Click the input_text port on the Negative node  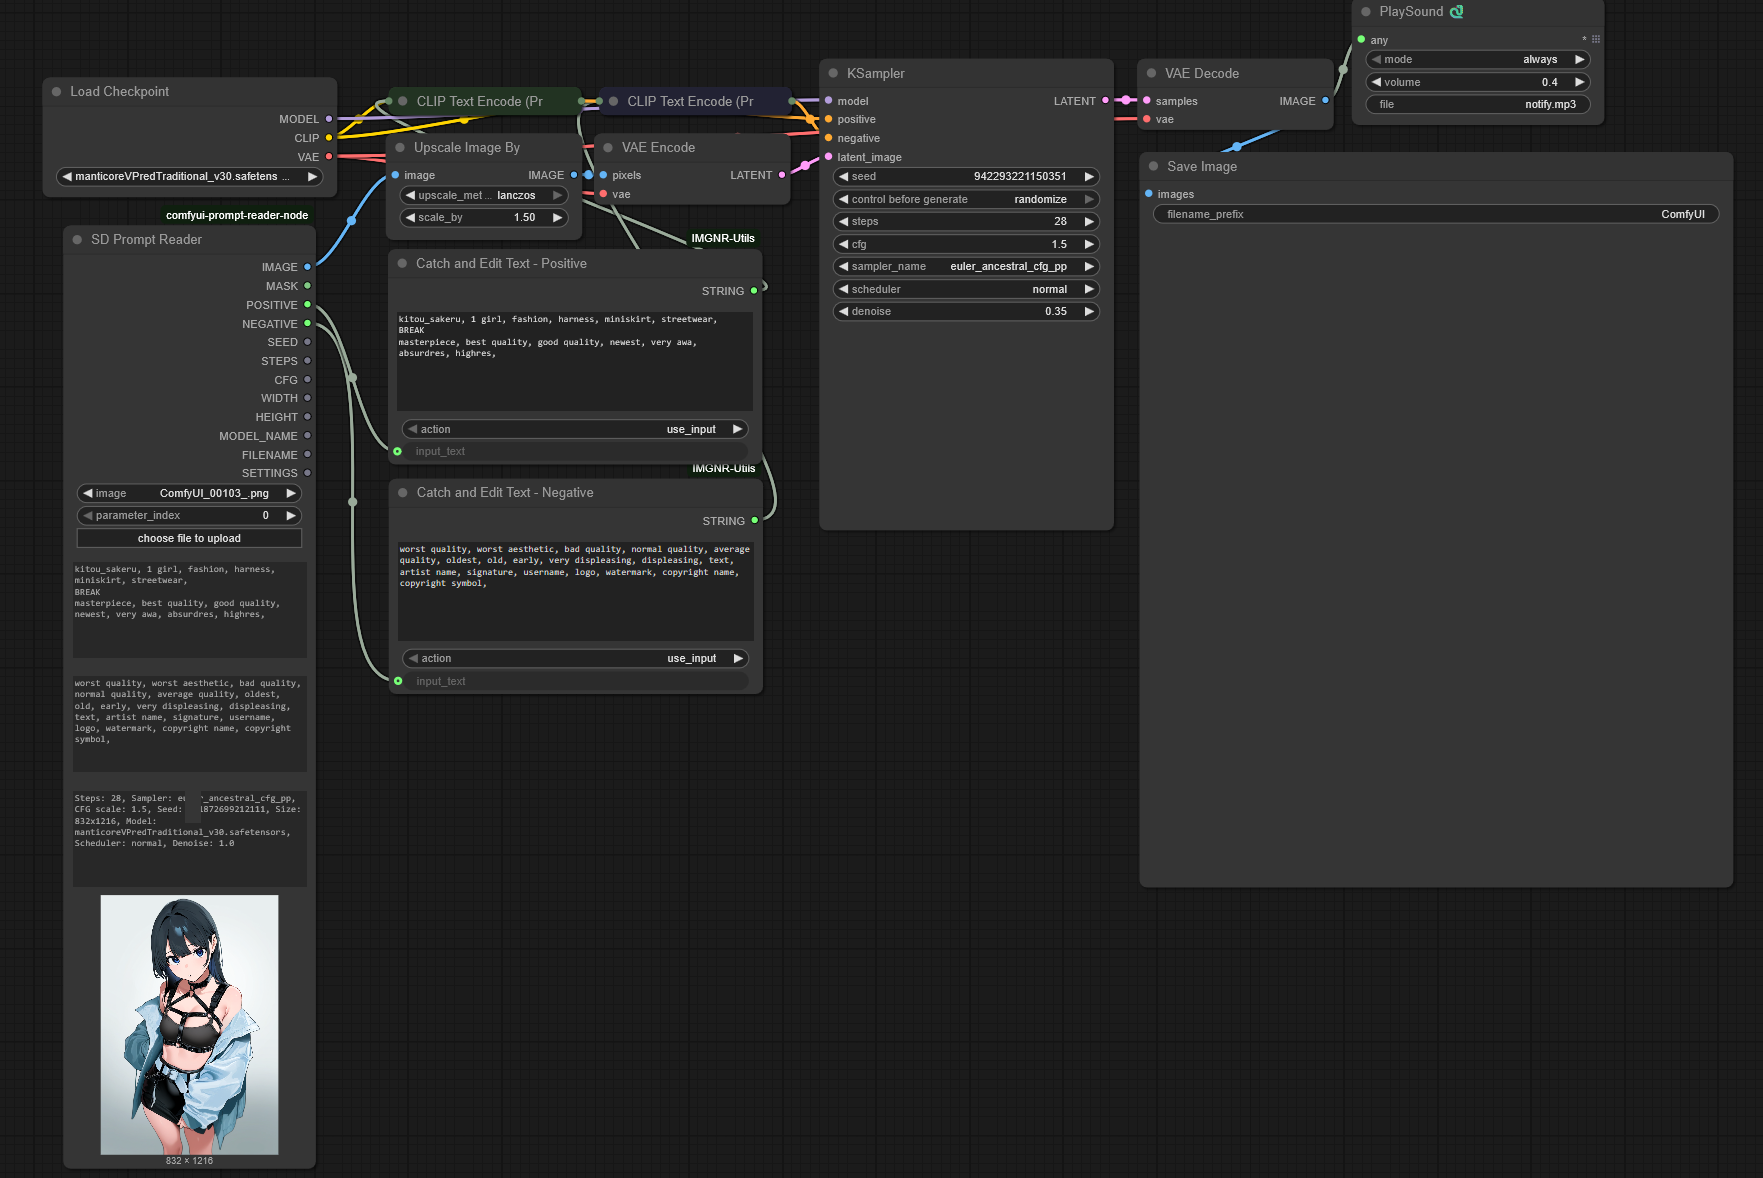coord(398,681)
